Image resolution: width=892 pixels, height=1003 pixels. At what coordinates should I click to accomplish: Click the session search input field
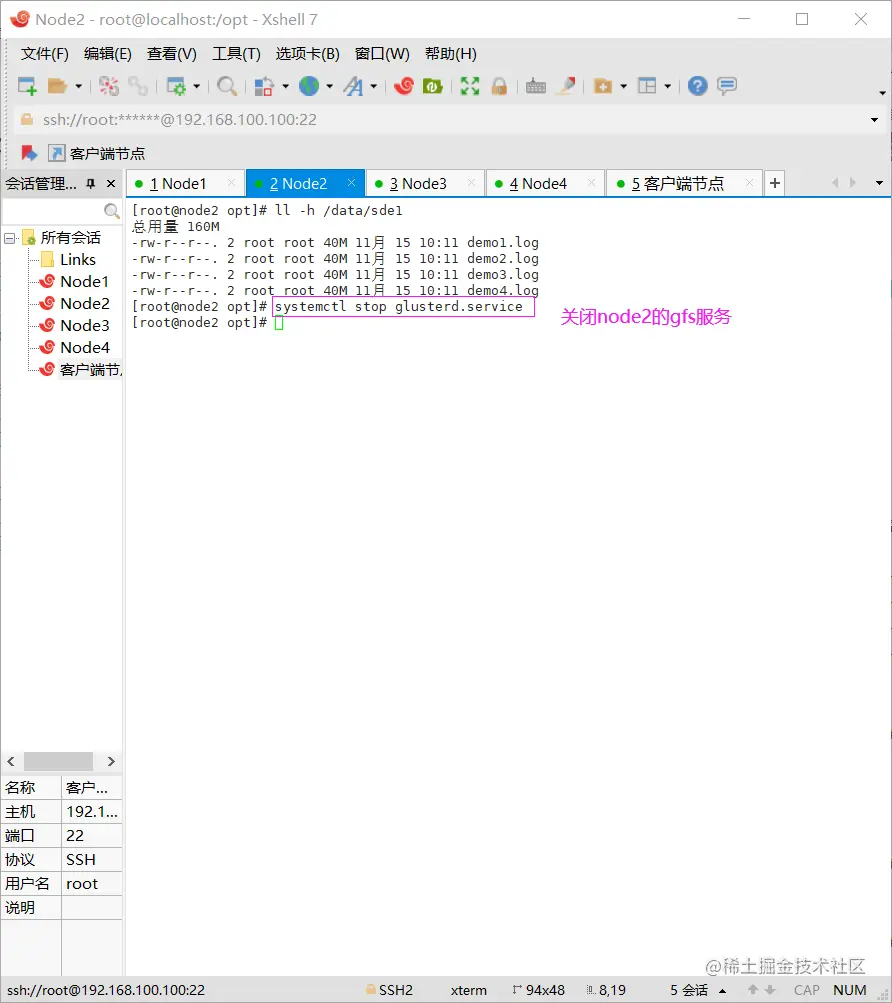pos(52,210)
